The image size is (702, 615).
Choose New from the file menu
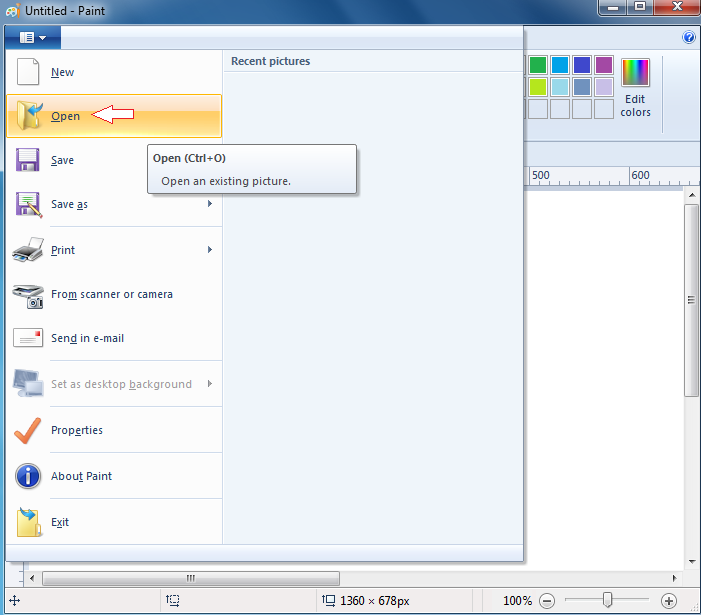click(114, 72)
